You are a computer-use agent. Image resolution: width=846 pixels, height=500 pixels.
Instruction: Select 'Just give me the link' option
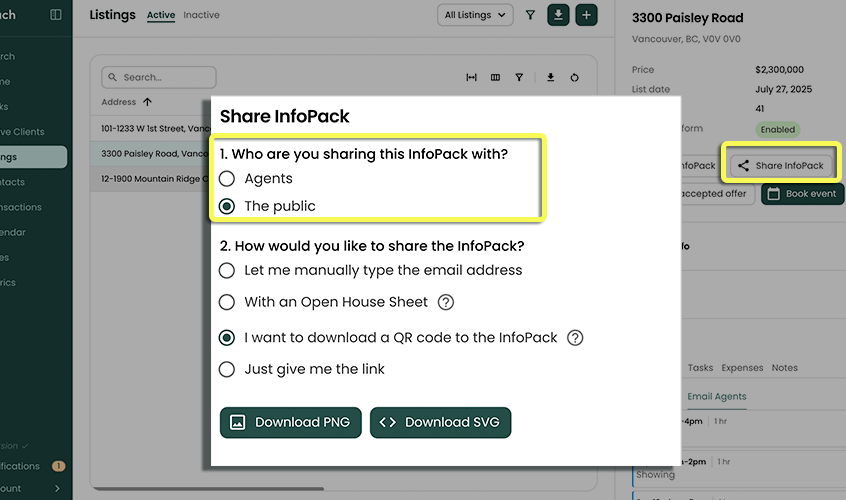pyautogui.click(x=227, y=369)
